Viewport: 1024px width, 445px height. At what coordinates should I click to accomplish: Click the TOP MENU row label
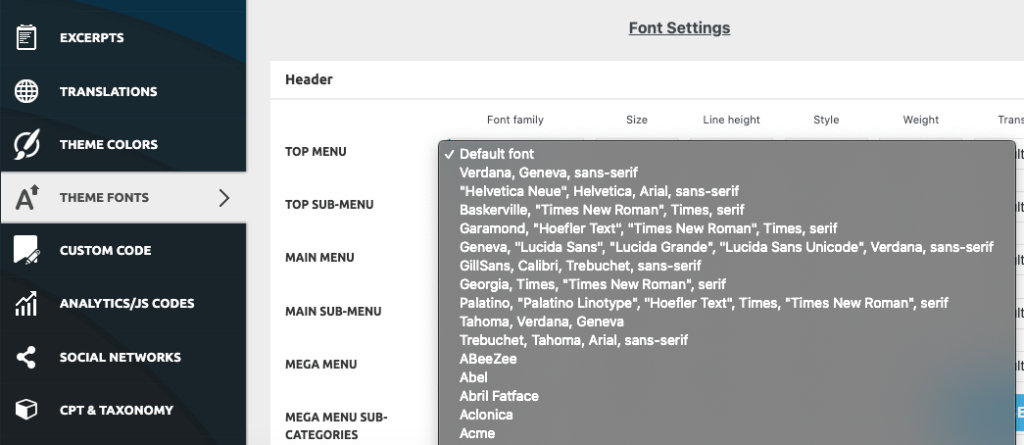[316, 152]
